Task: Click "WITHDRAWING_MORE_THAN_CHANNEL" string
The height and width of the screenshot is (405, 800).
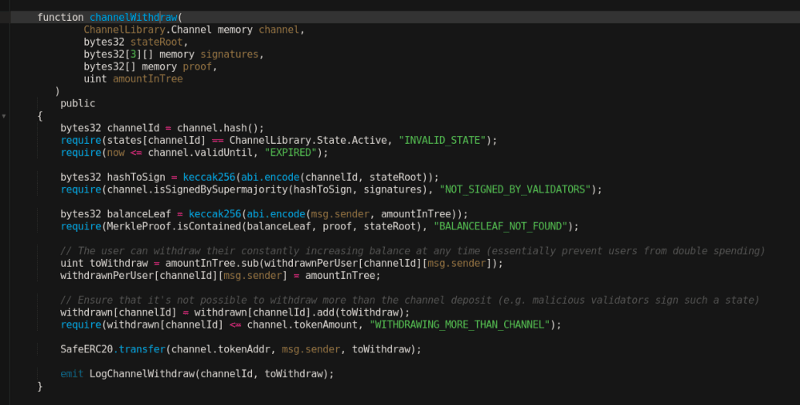Action: 460,324
